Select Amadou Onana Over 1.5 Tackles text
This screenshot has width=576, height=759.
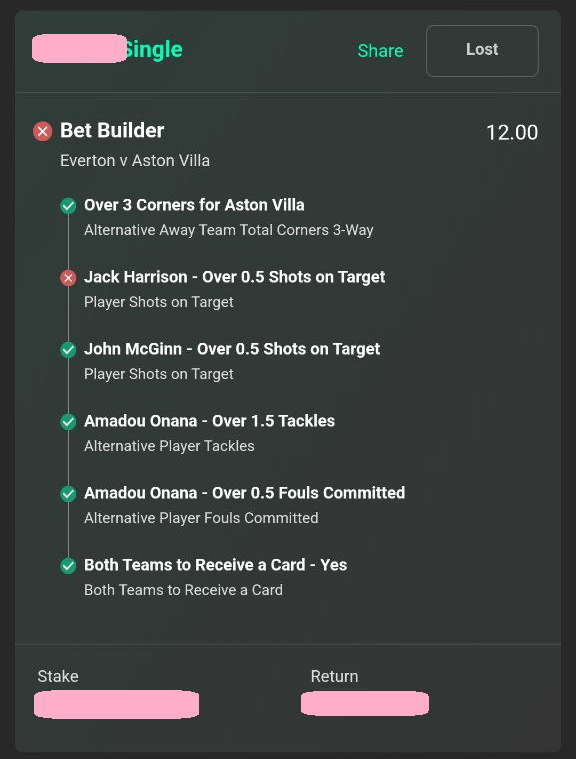click(x=210, y=421)
